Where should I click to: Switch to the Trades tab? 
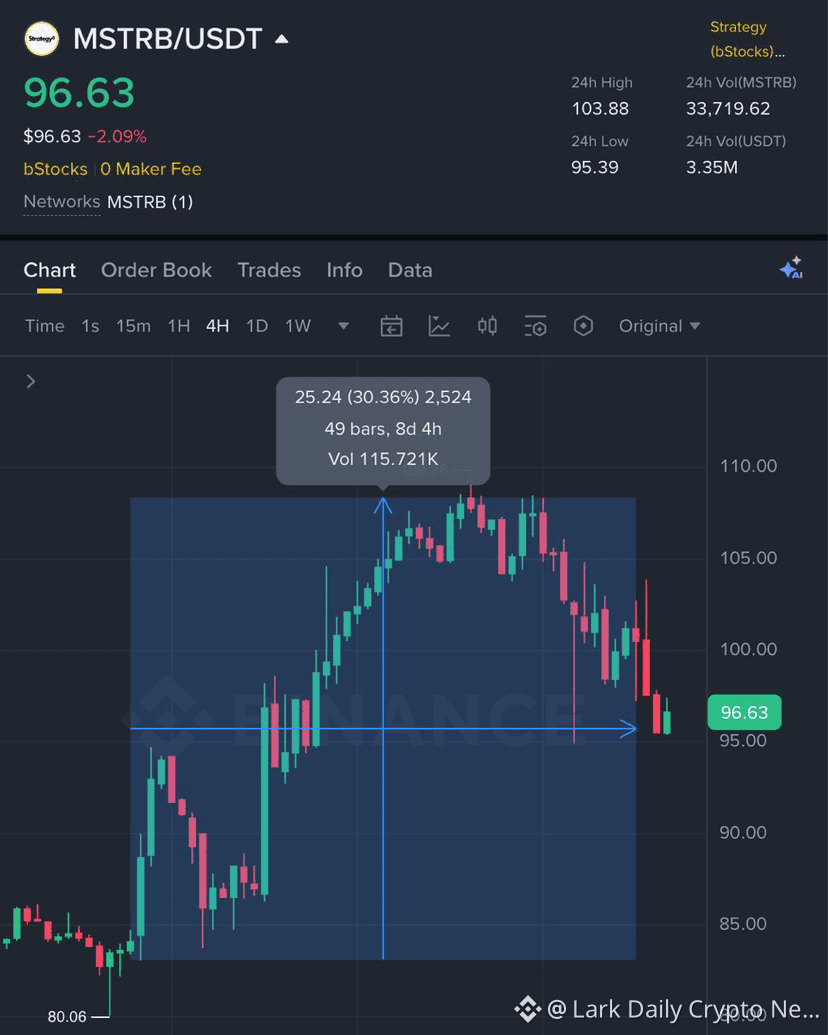click(269, 270)
